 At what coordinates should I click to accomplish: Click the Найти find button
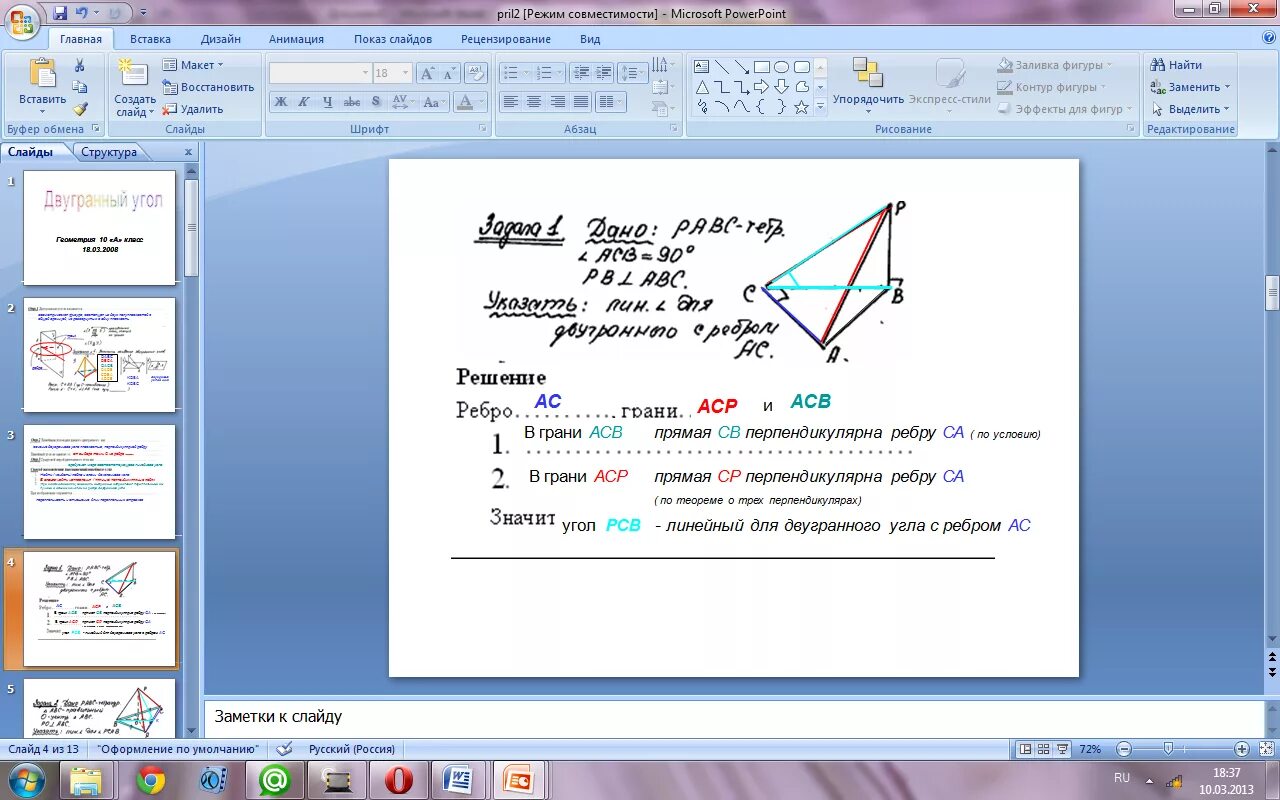coord(1176,65)
